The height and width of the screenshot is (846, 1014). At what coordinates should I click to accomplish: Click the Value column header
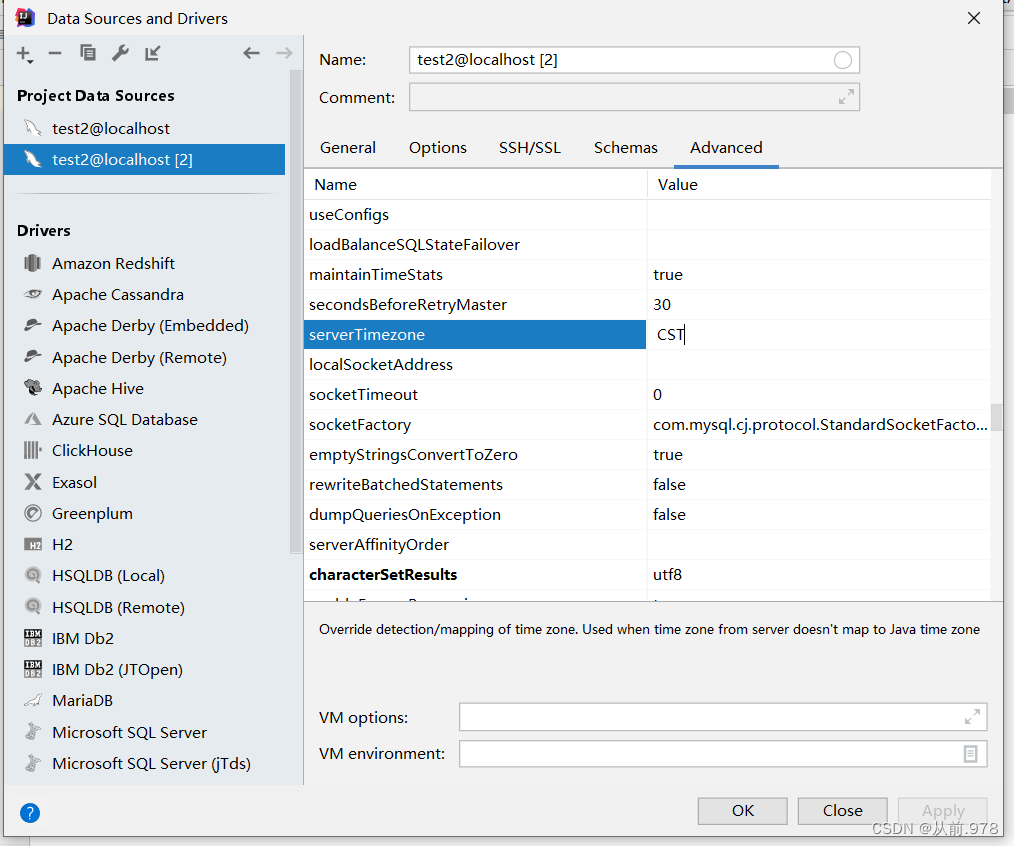coord(819,184)
